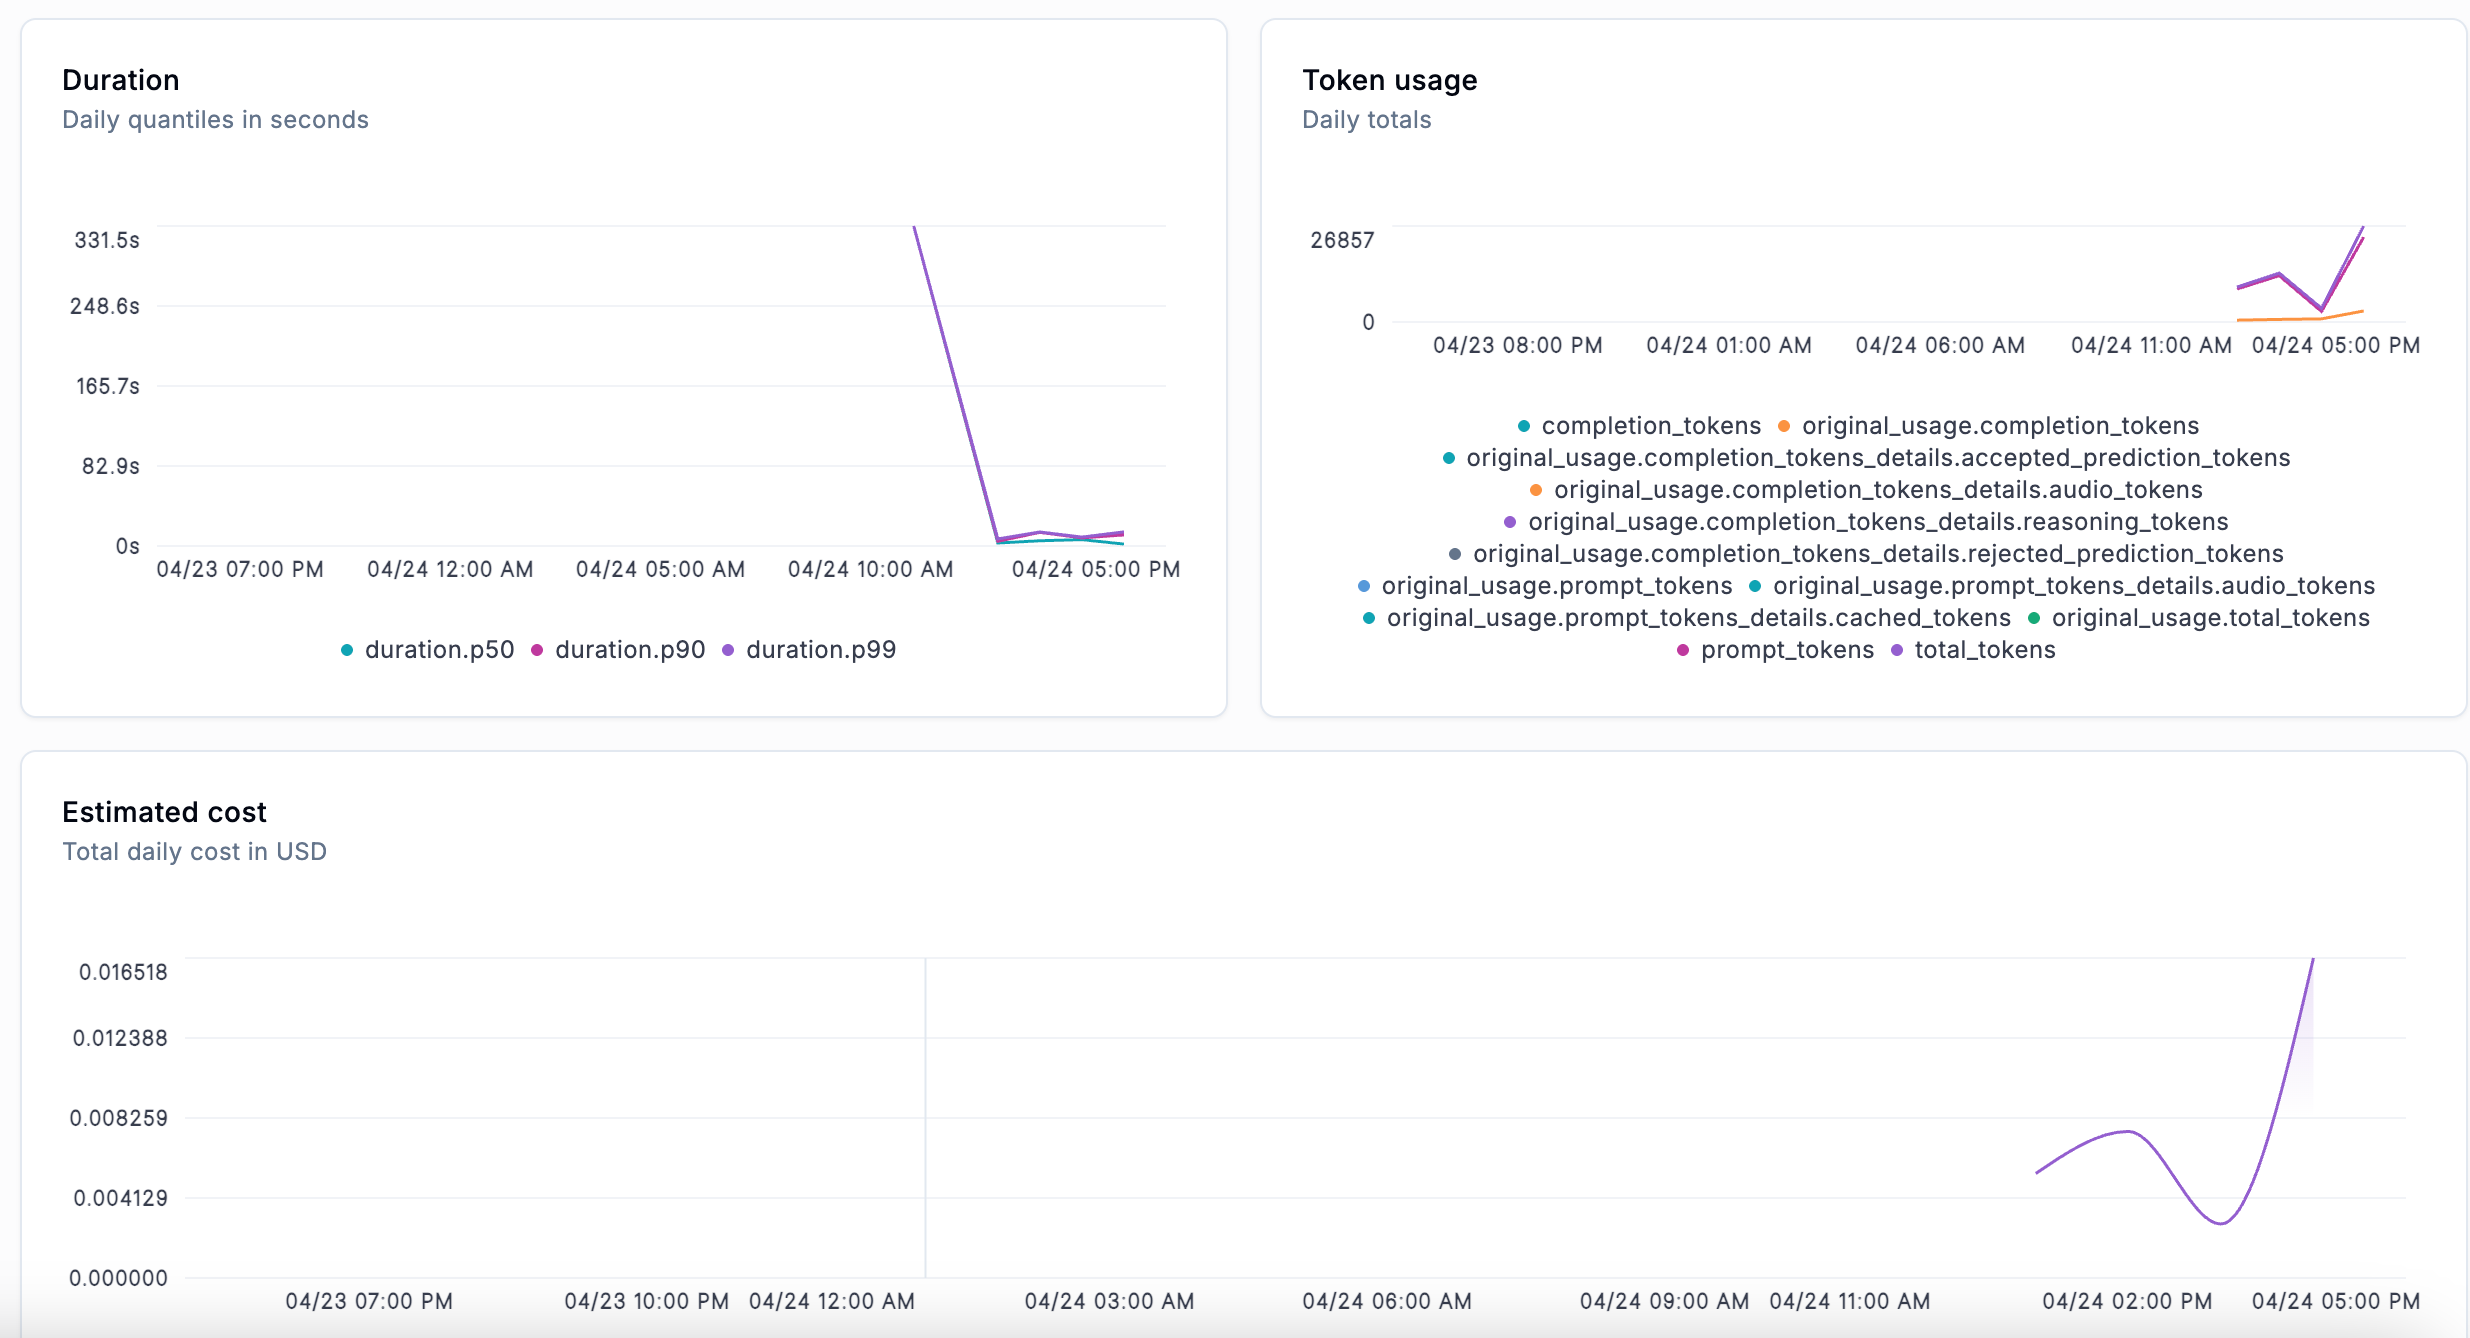This screenshot has height=1338, width=2470.
Task: Click the blue original_usage.prompt_tokens legend dot
Action: click(1362, 586)
